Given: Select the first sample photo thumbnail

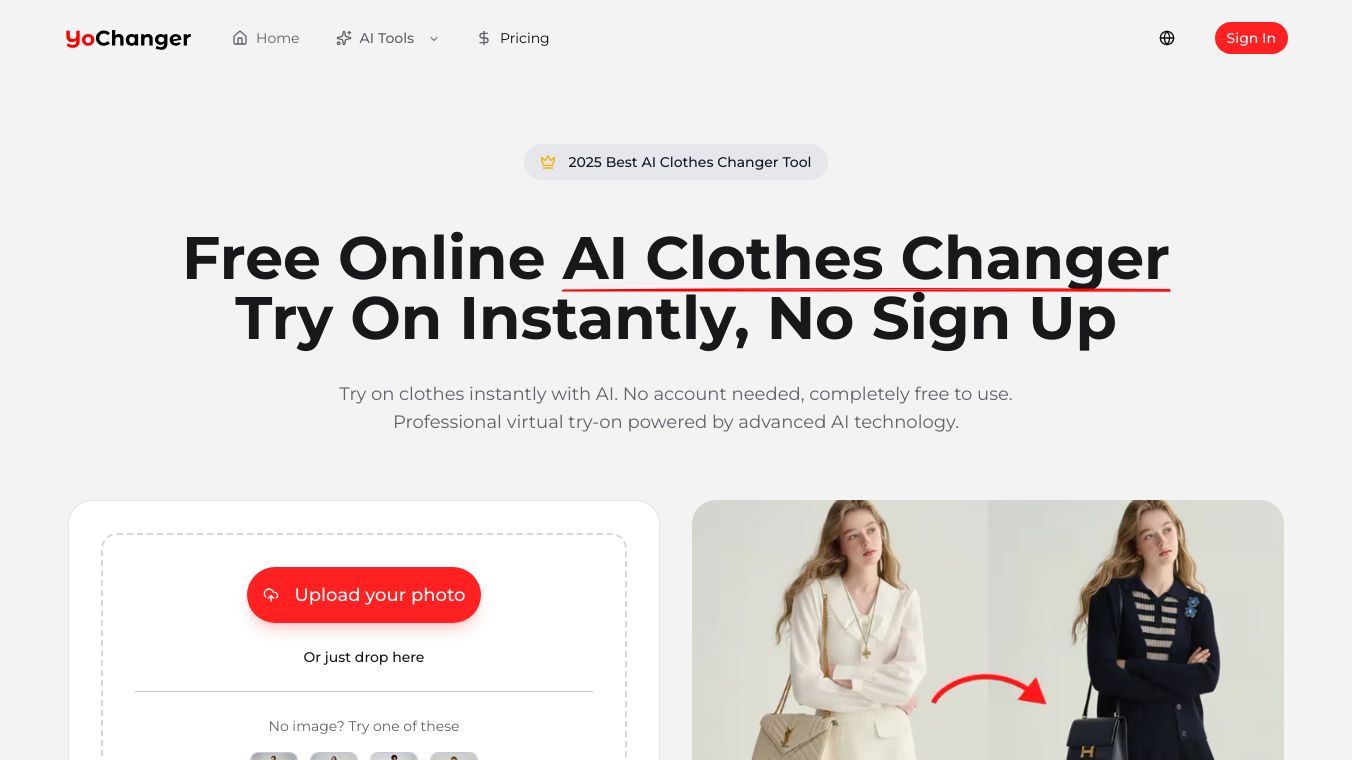Looking at the screenshot, I should coord(274,756).
